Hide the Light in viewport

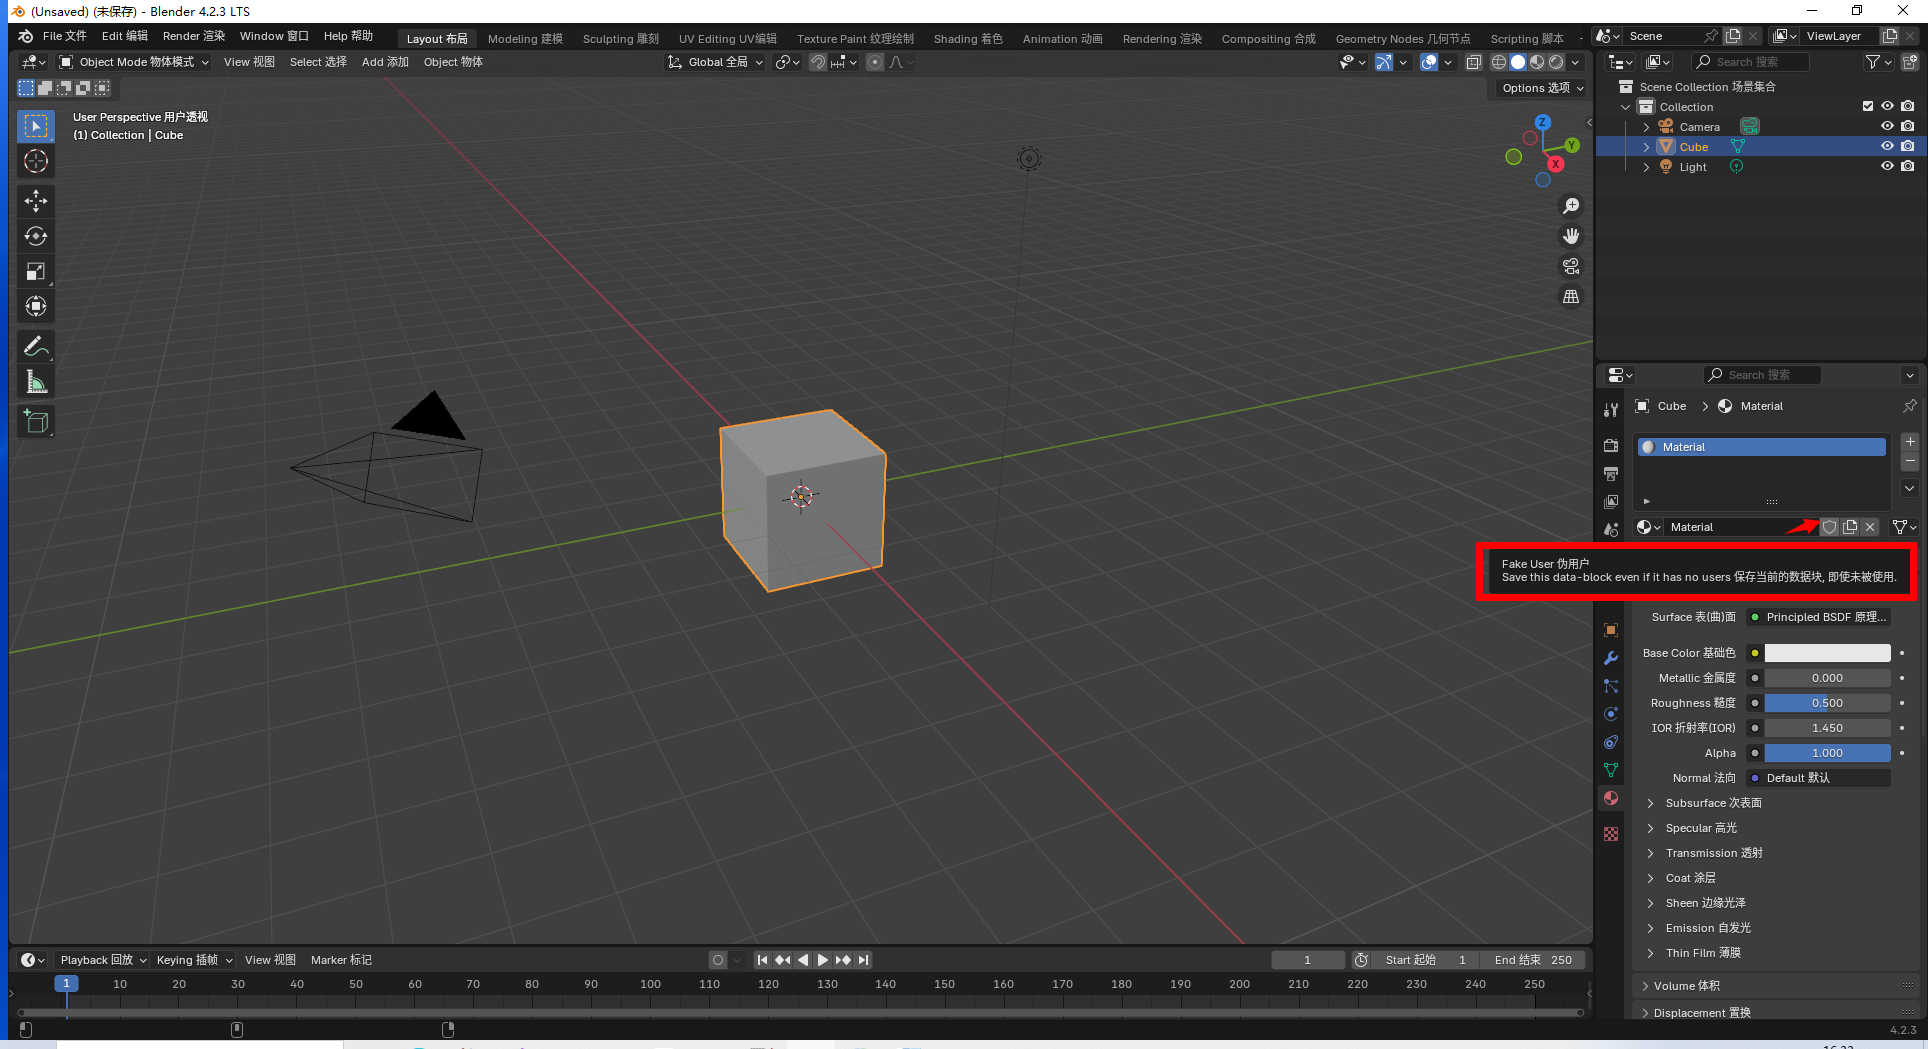[1887, 166]
